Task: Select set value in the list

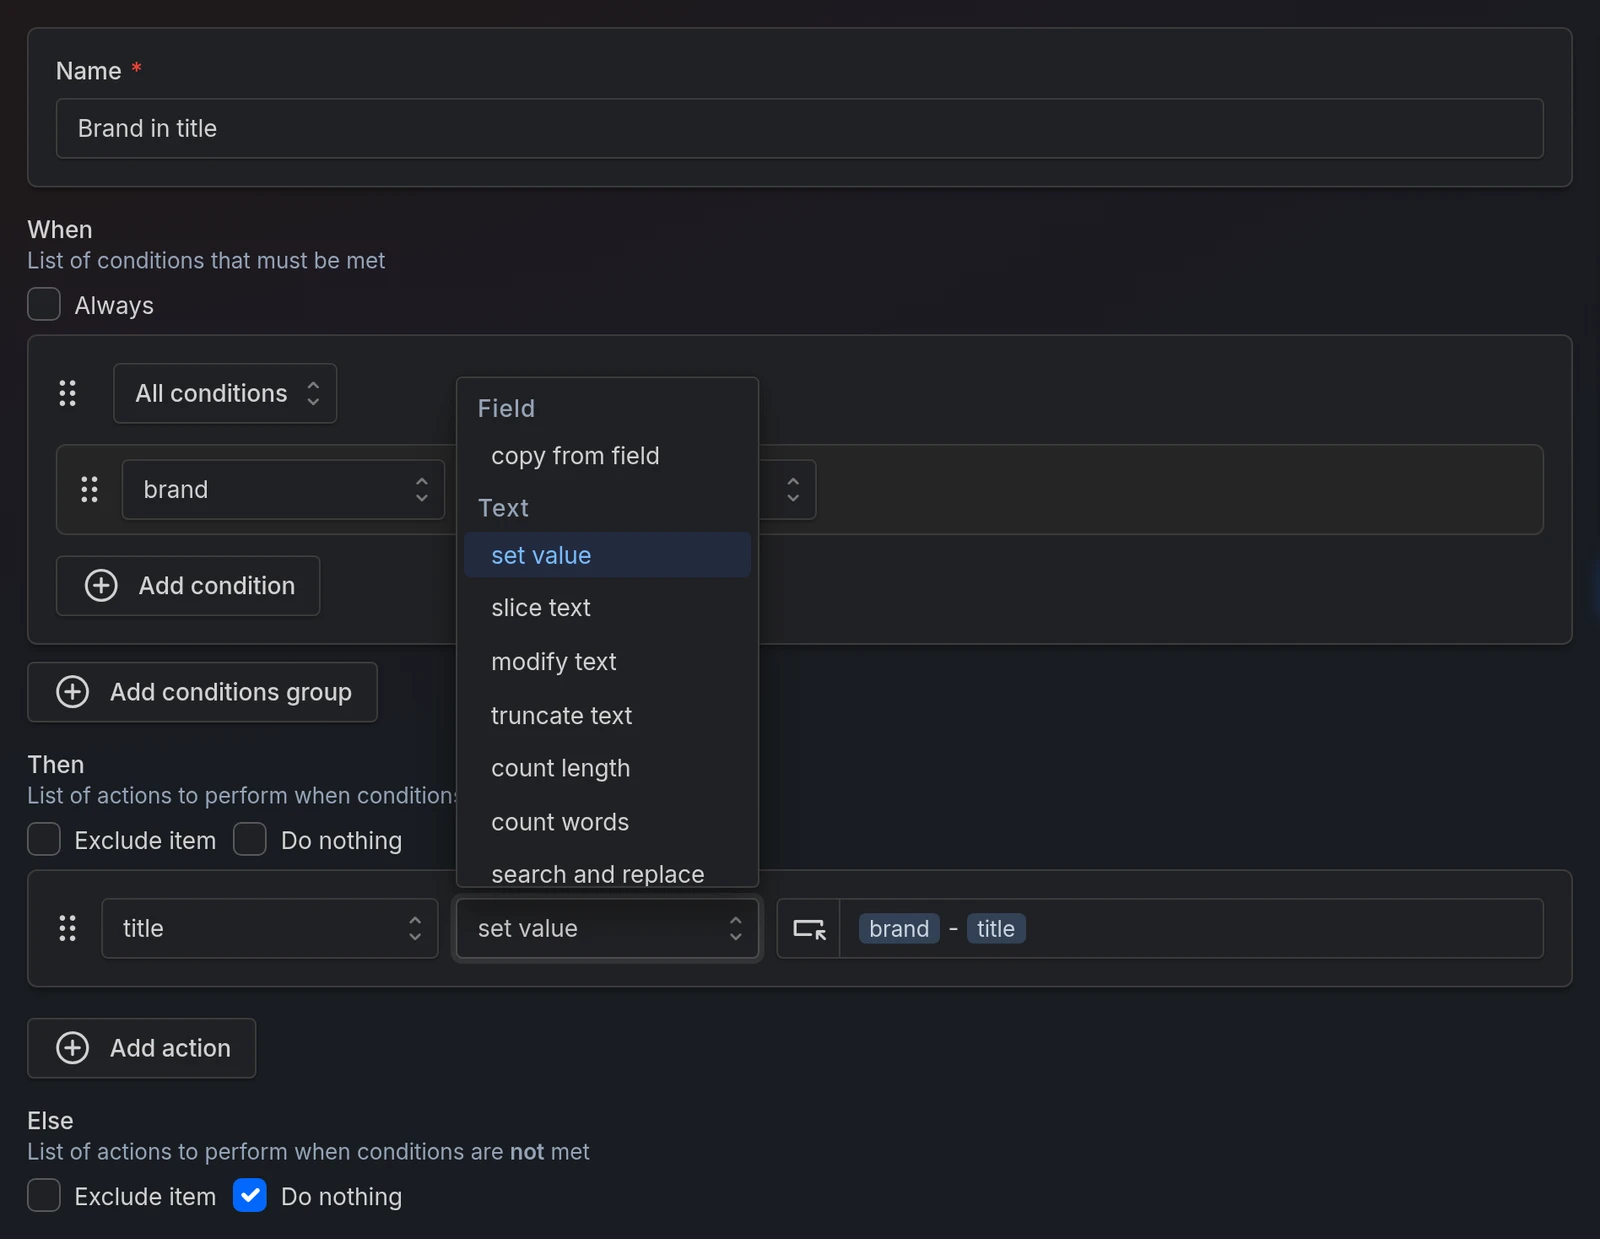Action: click(607, 555)
